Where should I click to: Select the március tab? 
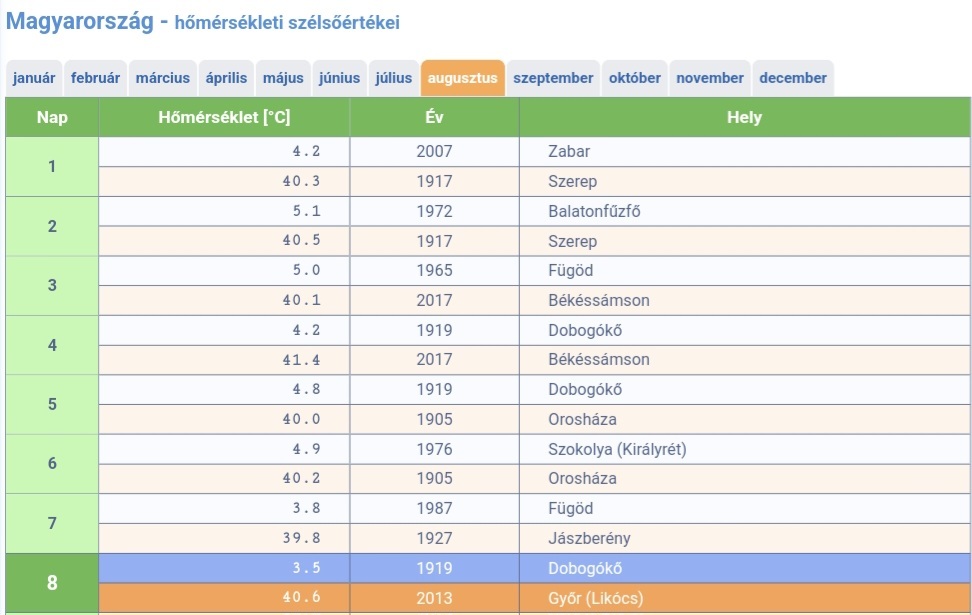coord(163,77)
